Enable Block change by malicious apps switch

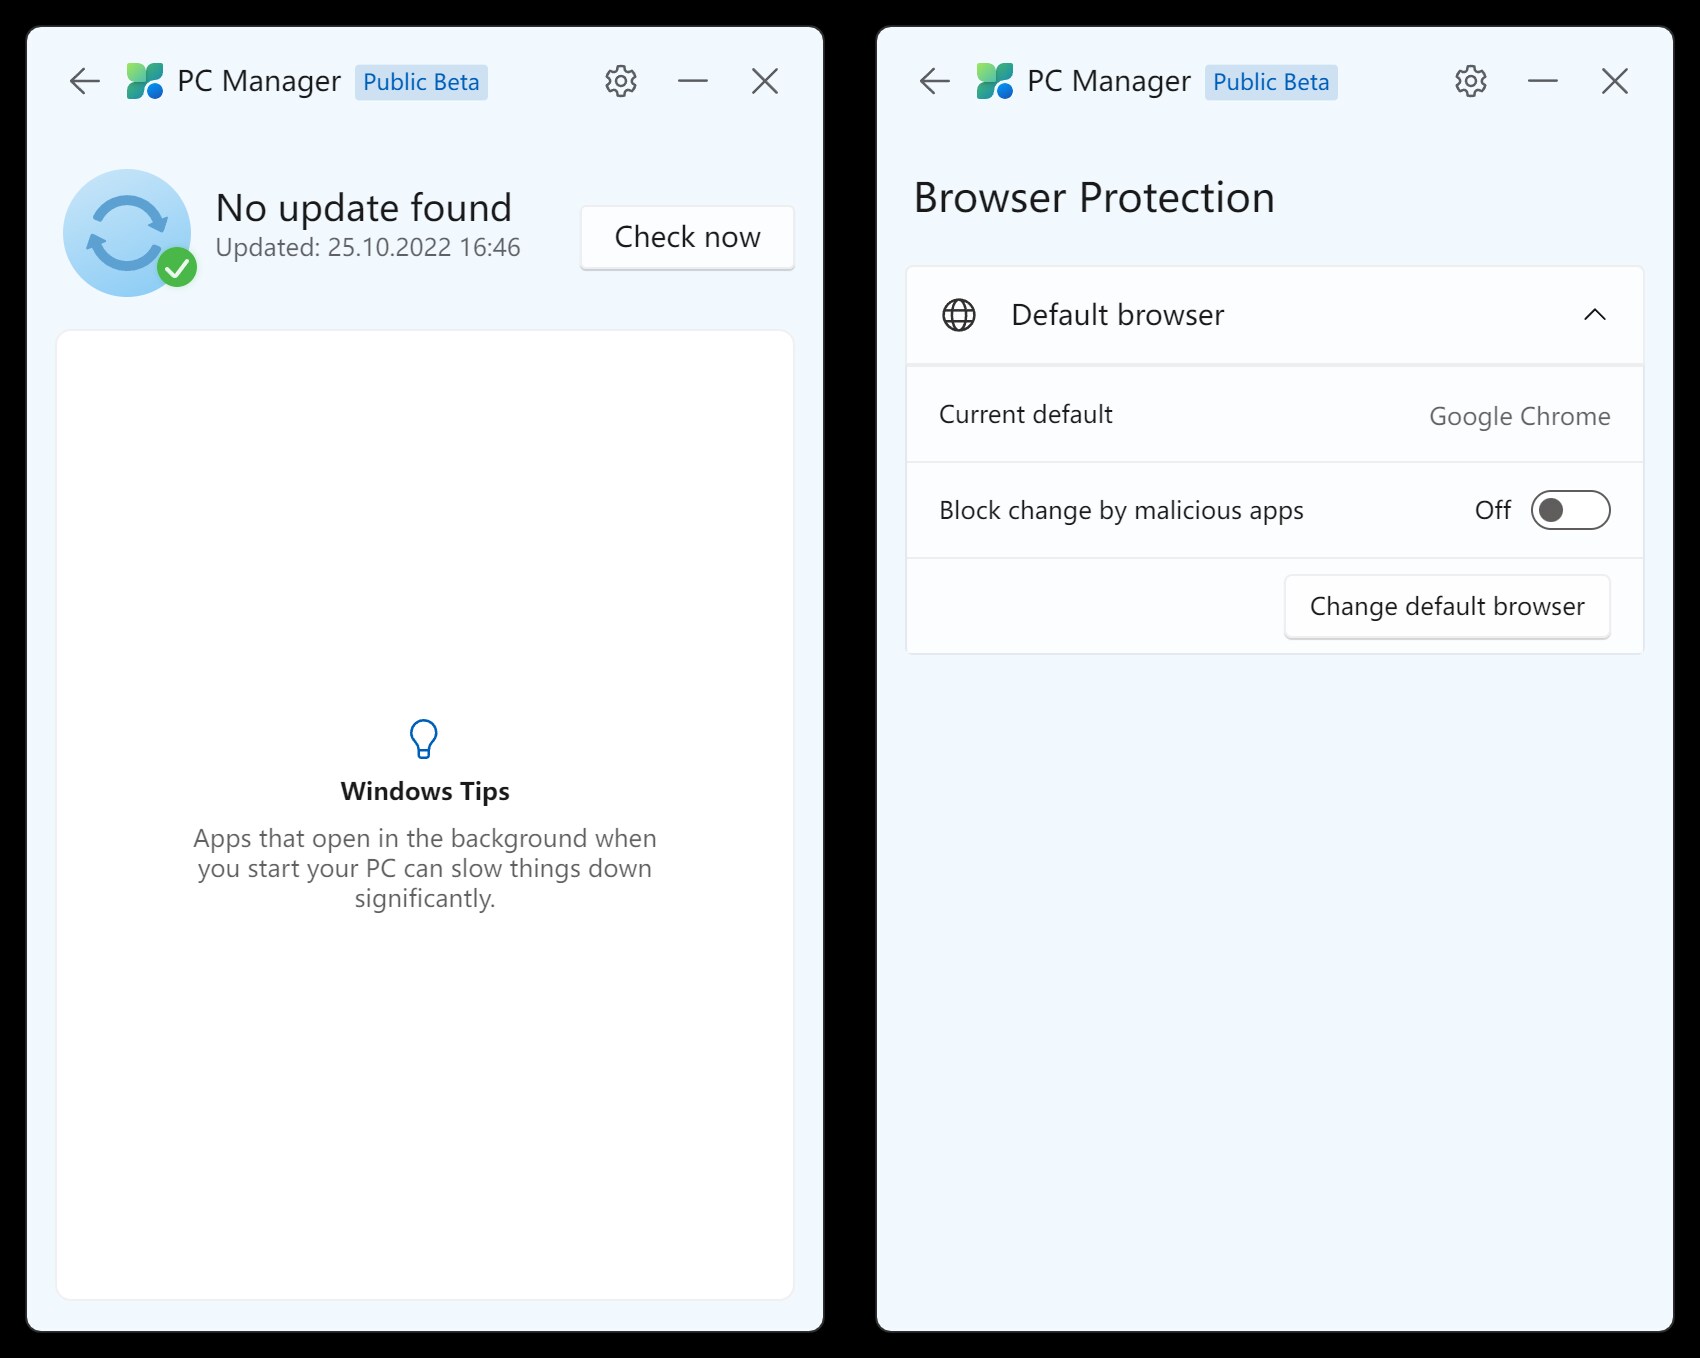(x=1570, y=510)
